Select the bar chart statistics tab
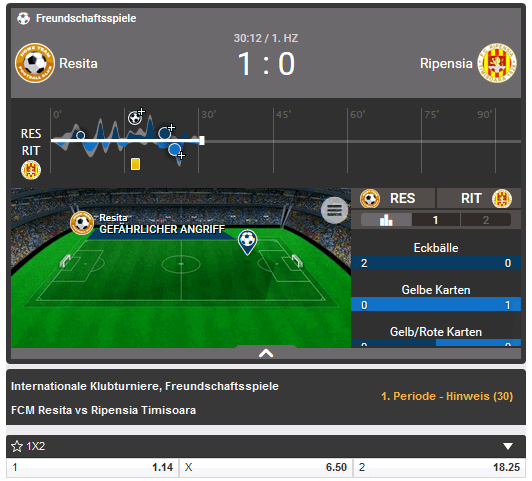Image resolution: width=532 pixels, height=481 pixels. [386, 220]
